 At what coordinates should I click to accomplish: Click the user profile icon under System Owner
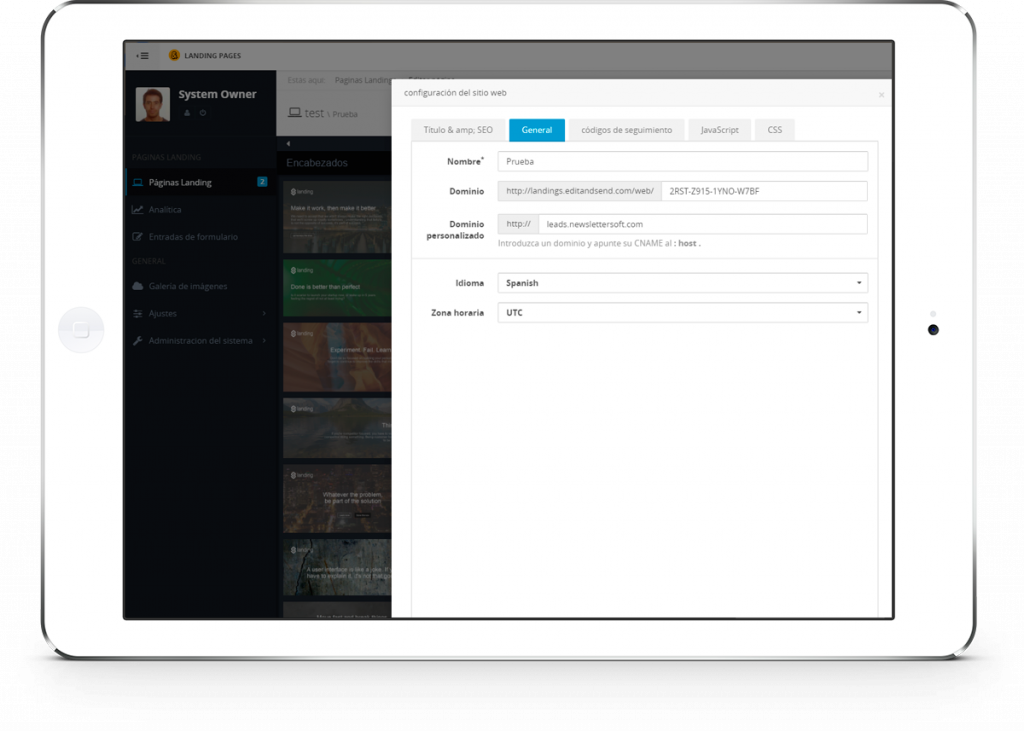(187, 113)
